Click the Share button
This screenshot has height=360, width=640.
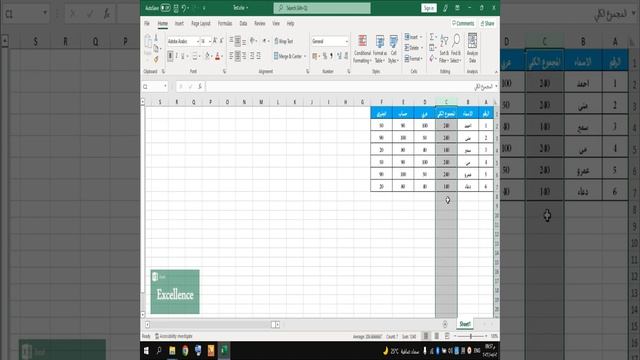click(x=487, y=24)
